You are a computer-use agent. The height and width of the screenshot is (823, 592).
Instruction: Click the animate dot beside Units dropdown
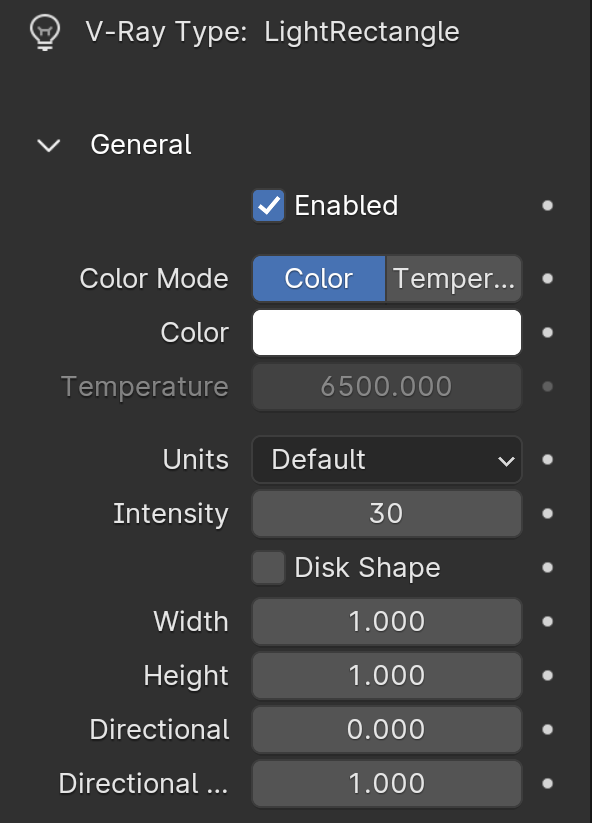[547, 460]
